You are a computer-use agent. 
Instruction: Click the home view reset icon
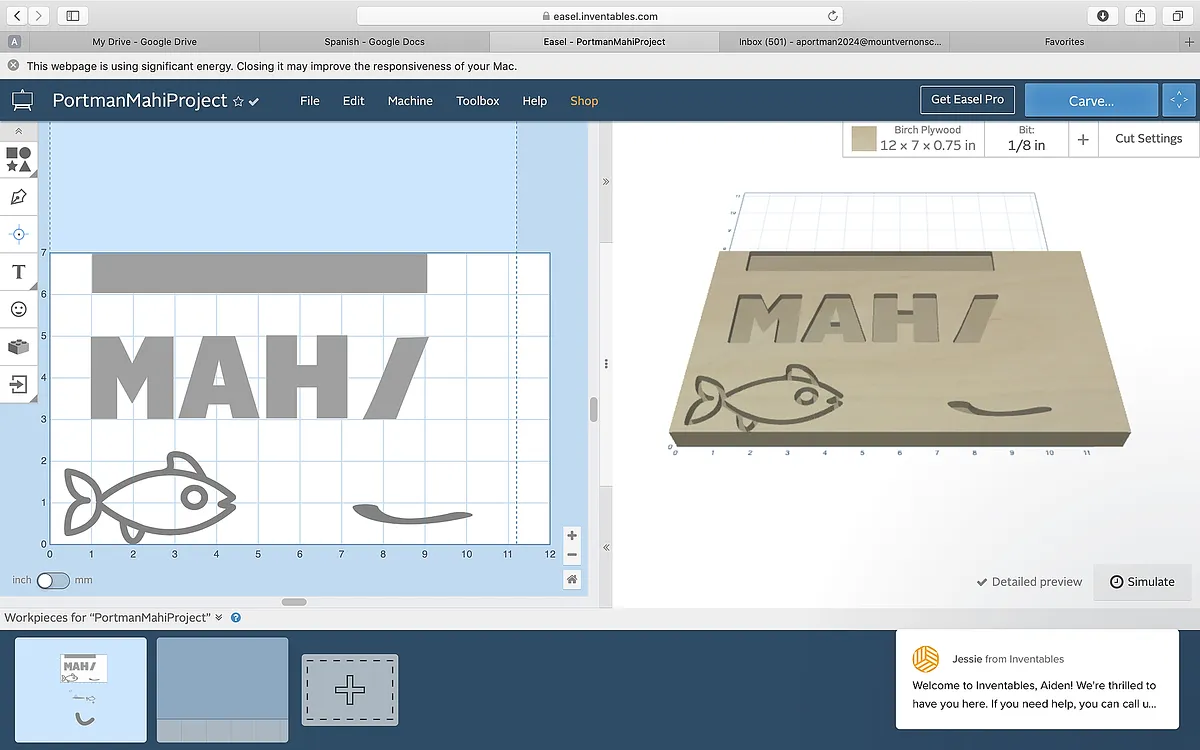[572, 579]
